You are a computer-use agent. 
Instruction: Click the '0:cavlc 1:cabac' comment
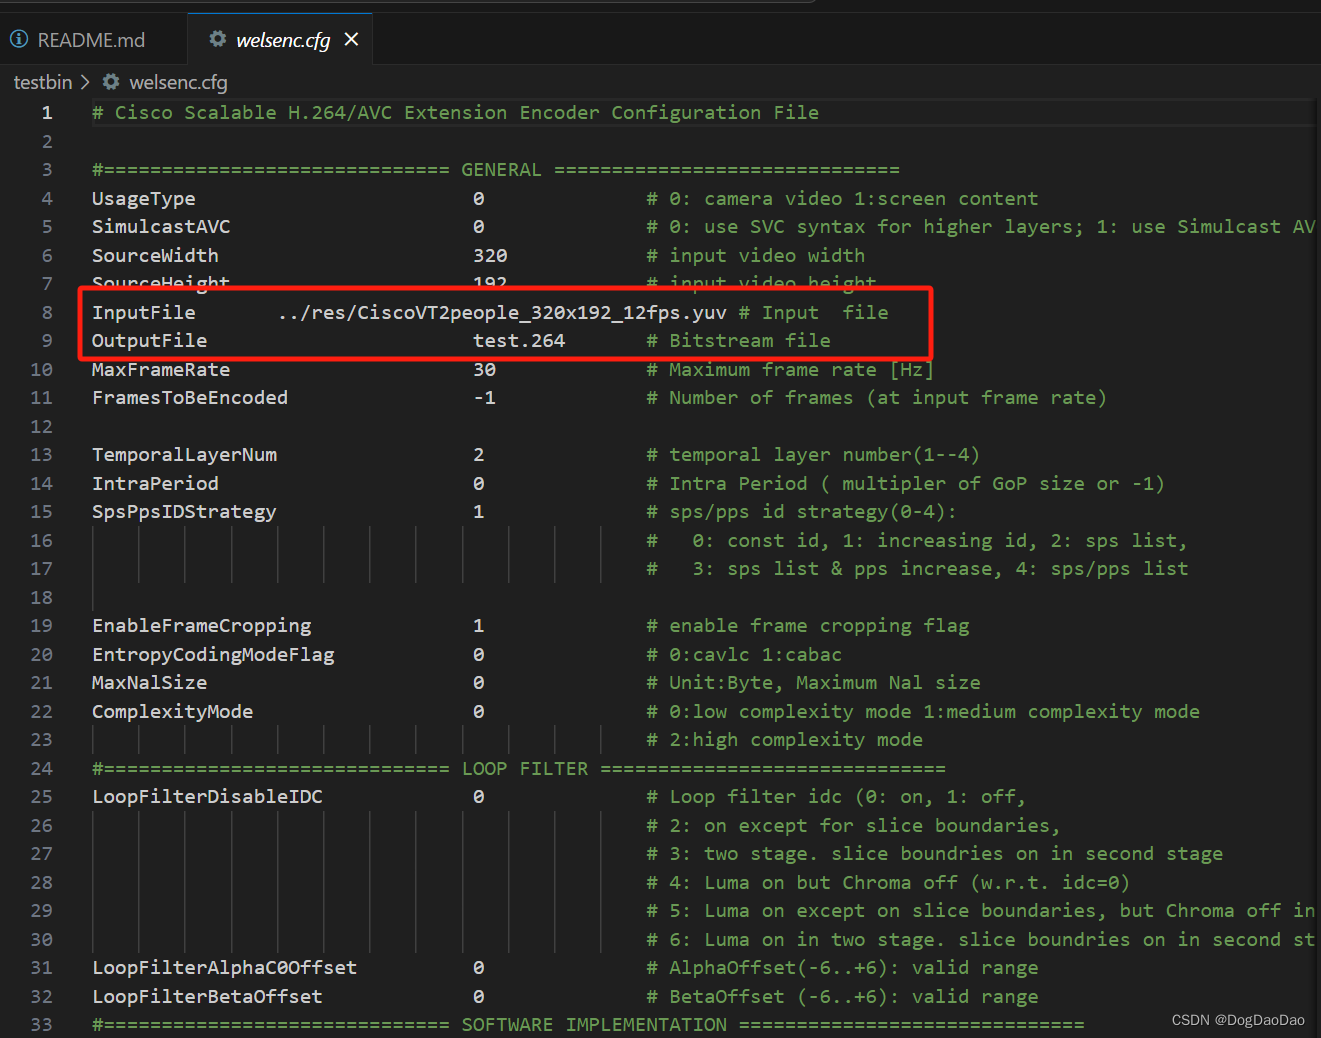(x=744, y=655)
